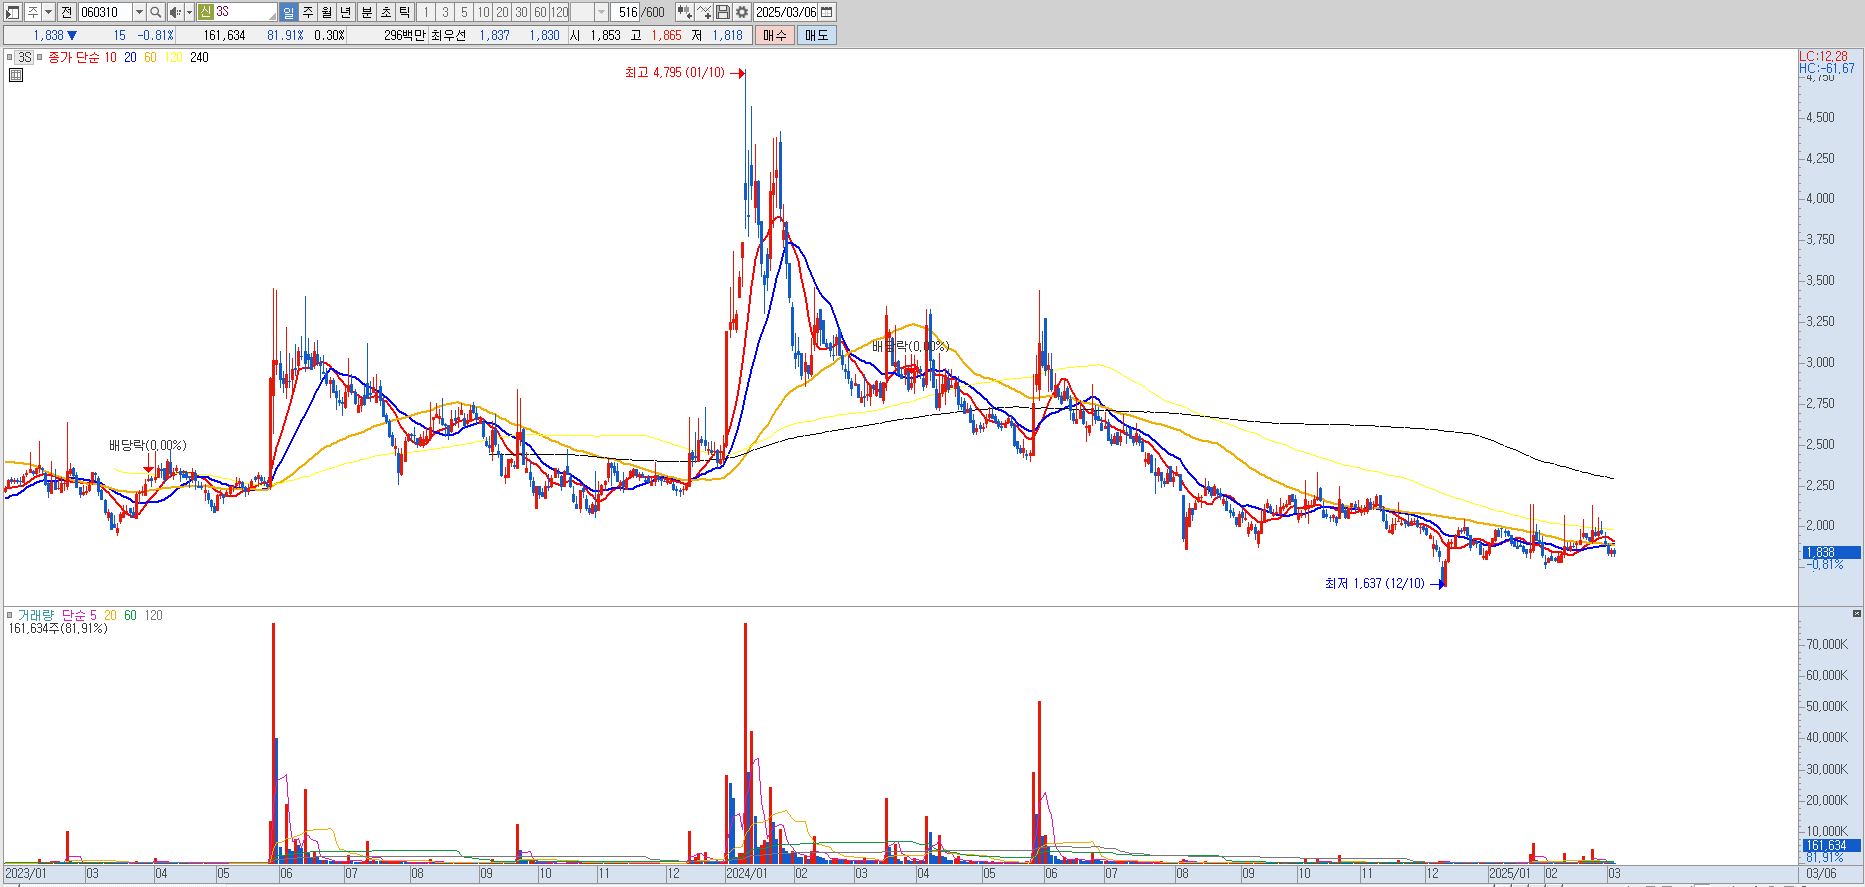The height and width of the screenshot is (887, 1865).
Task: Select the 1 interval button
Action: pyautogui.click(x=426, y=12)
